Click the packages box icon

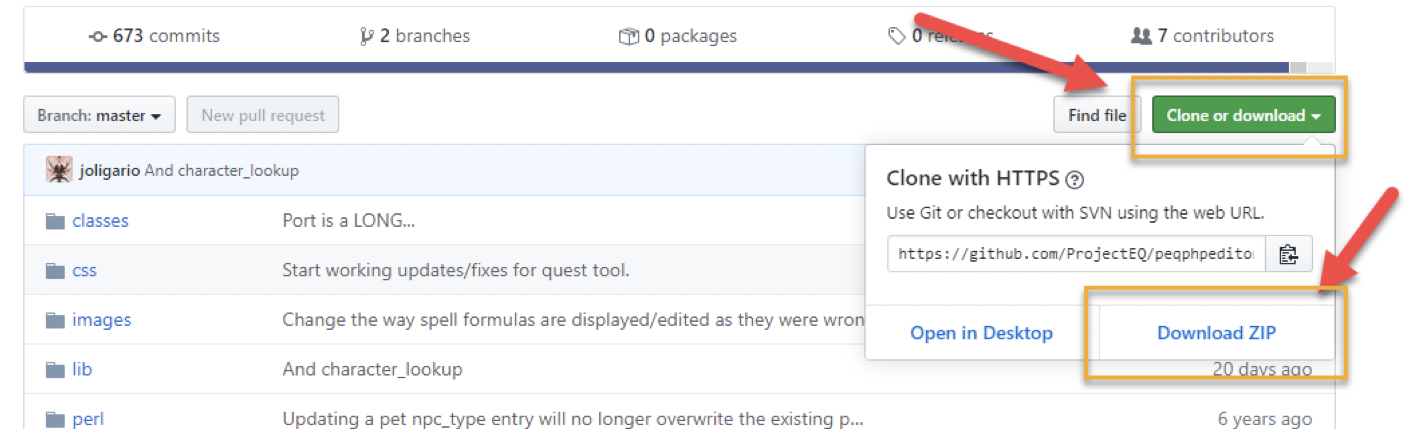(628, 36)
